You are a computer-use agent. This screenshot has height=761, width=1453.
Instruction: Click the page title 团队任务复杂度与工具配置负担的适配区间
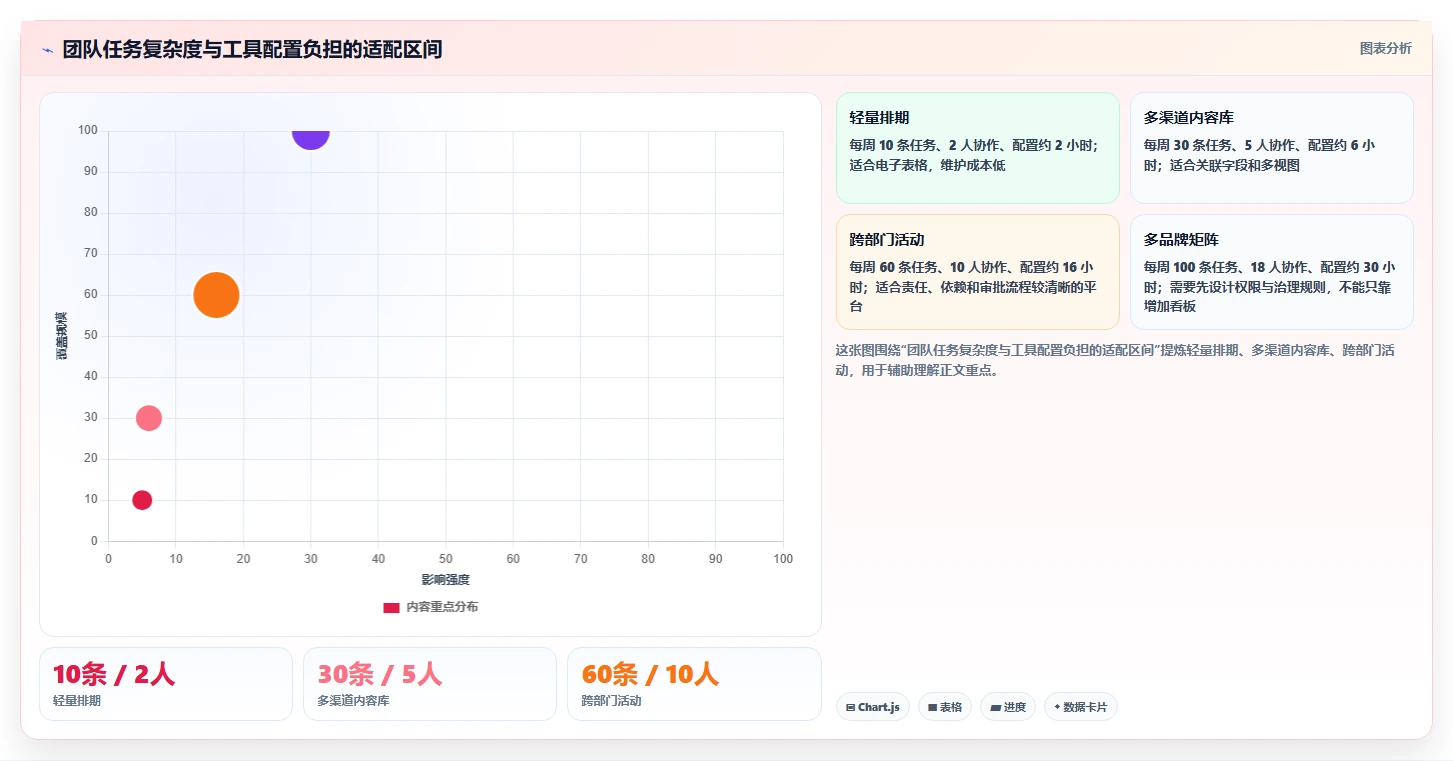[252, 49]
